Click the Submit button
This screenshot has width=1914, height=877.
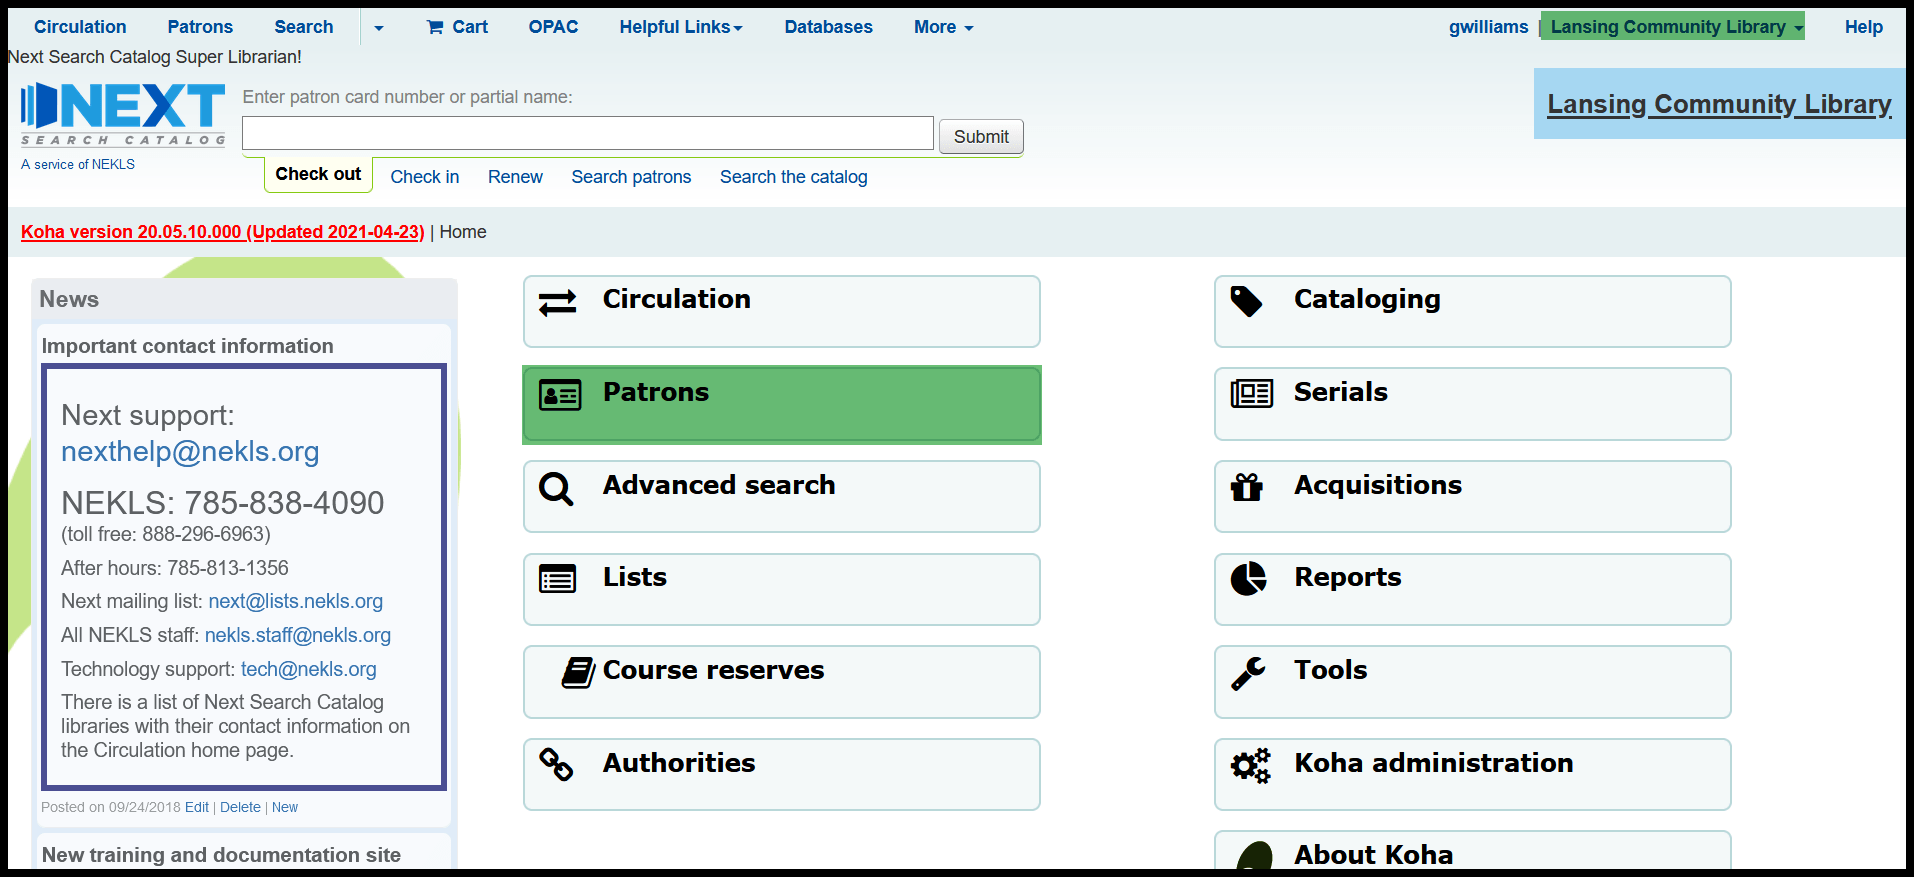tap(981, 137)
